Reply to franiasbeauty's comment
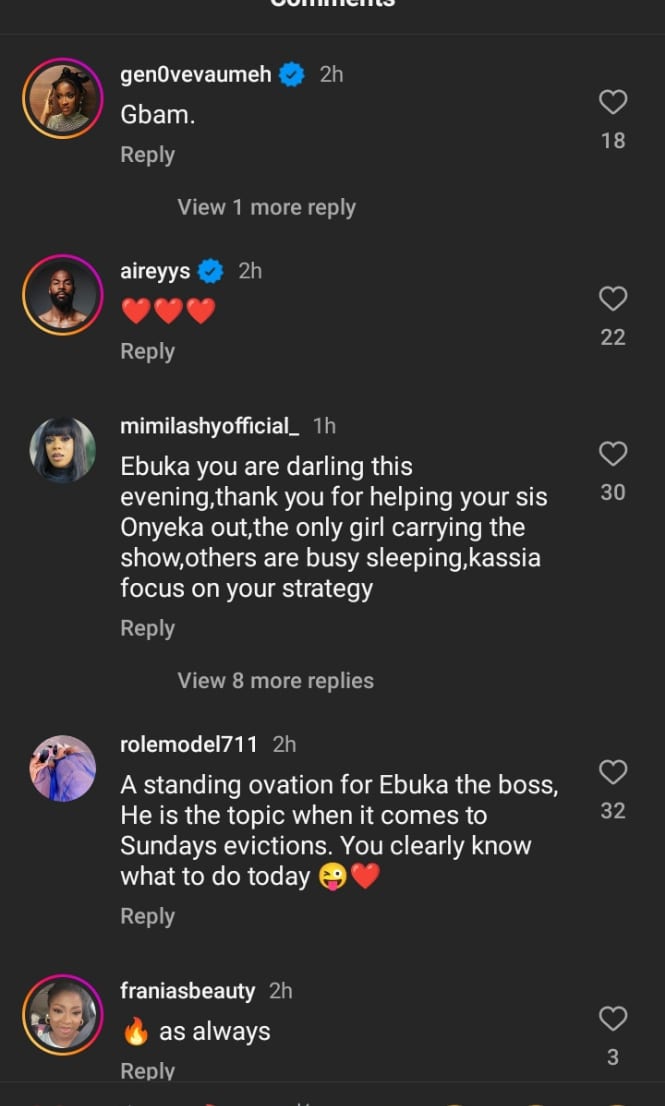The image size is (665, 1106). click(x=147, y=1071)
